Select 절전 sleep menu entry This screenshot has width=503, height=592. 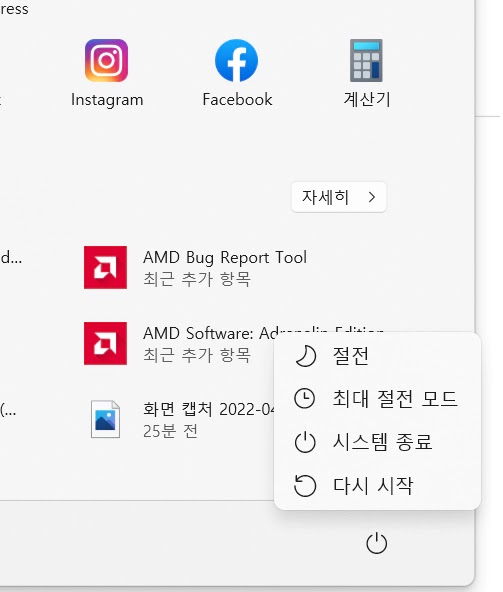tap(377, 356)
